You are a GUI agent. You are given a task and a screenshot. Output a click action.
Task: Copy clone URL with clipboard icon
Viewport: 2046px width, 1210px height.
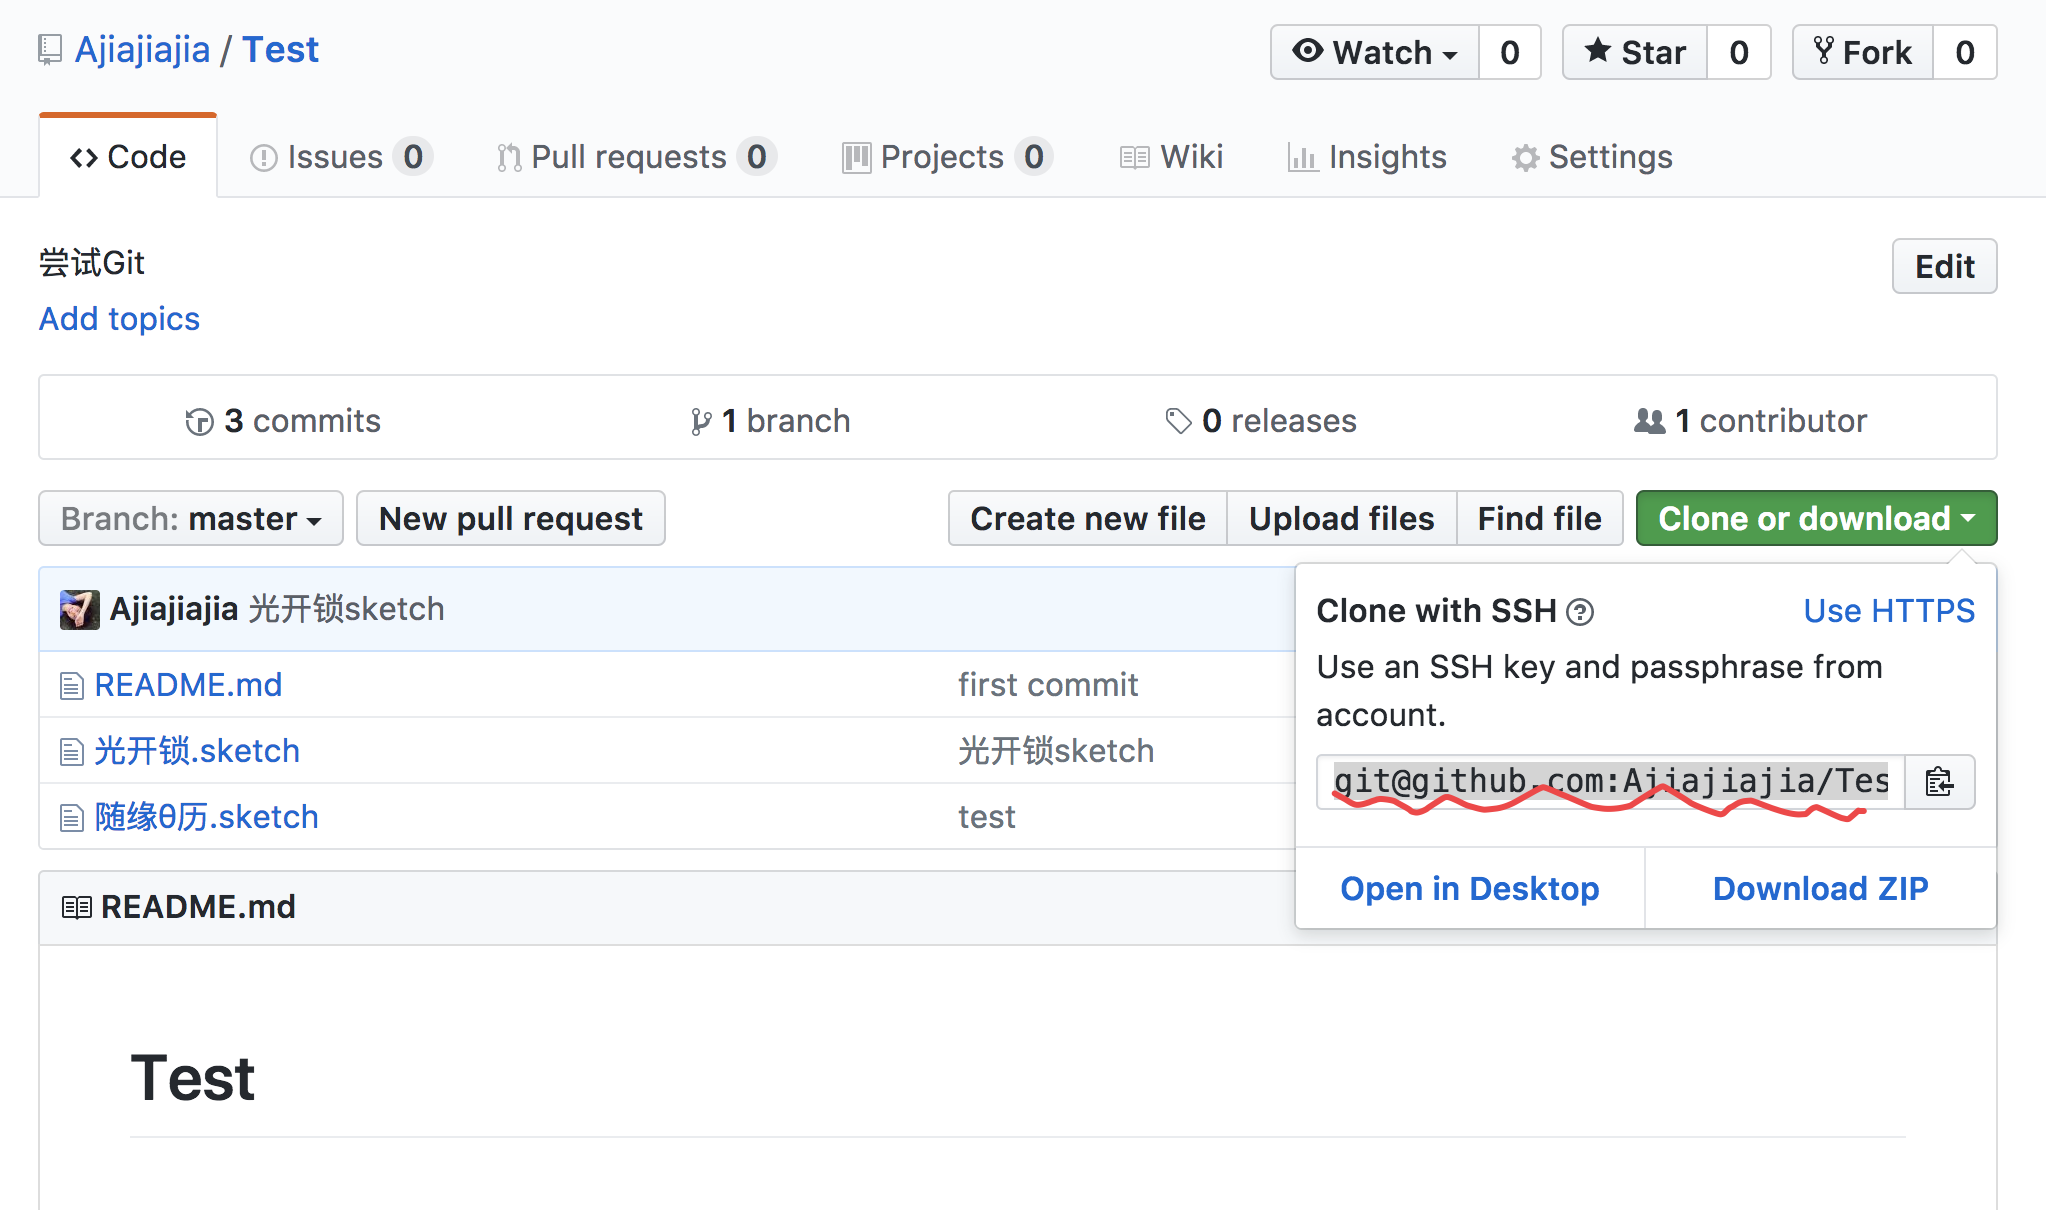(1940, 781)
